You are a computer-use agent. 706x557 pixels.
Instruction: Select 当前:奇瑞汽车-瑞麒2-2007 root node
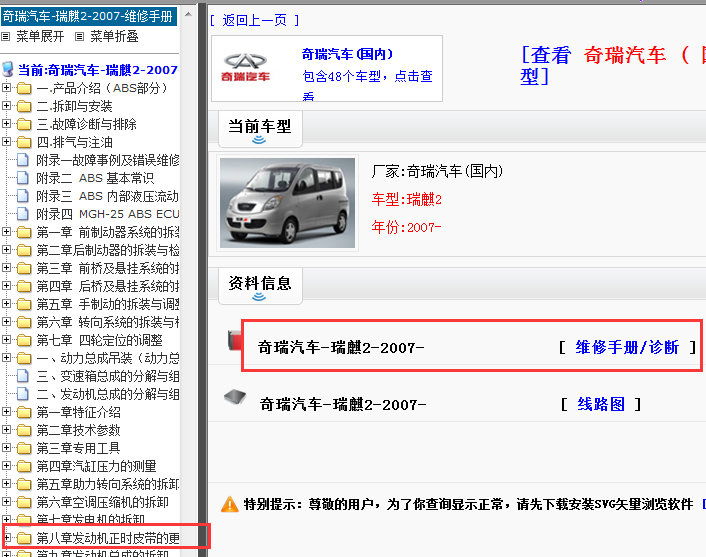coord(98,70)
